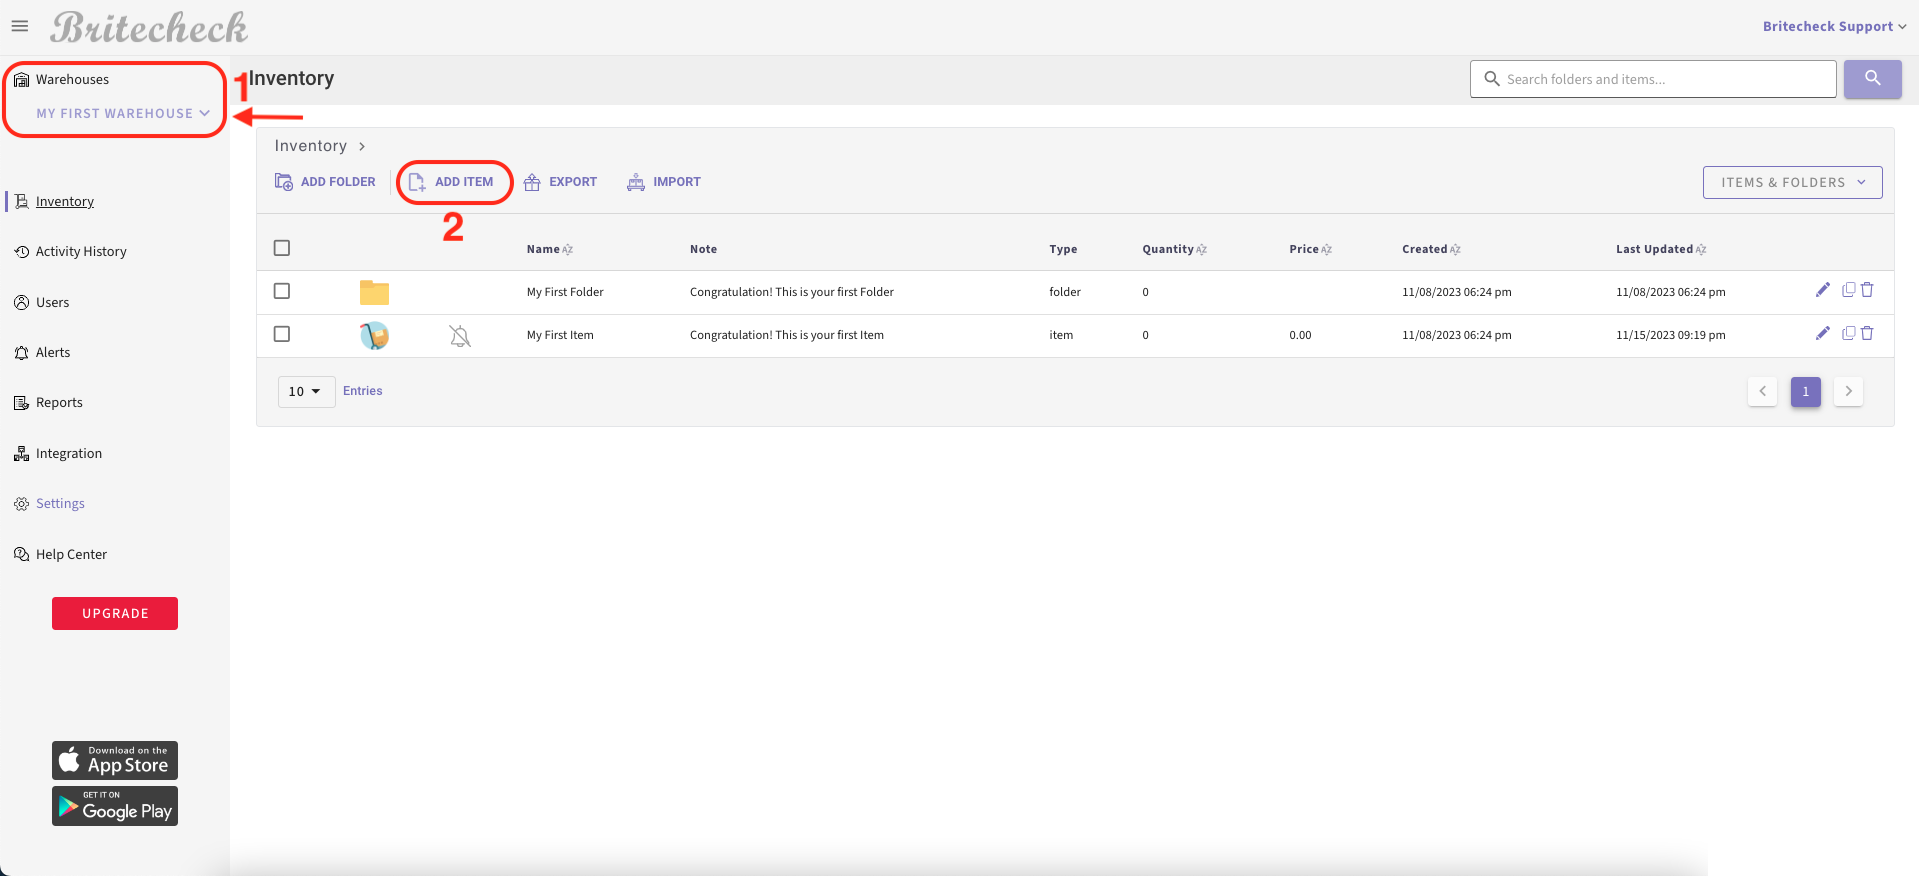Image resolution: width=1919 pixels, height=876 pixels.
Task: Sort table by Price column
Action: coord(1310,249)
